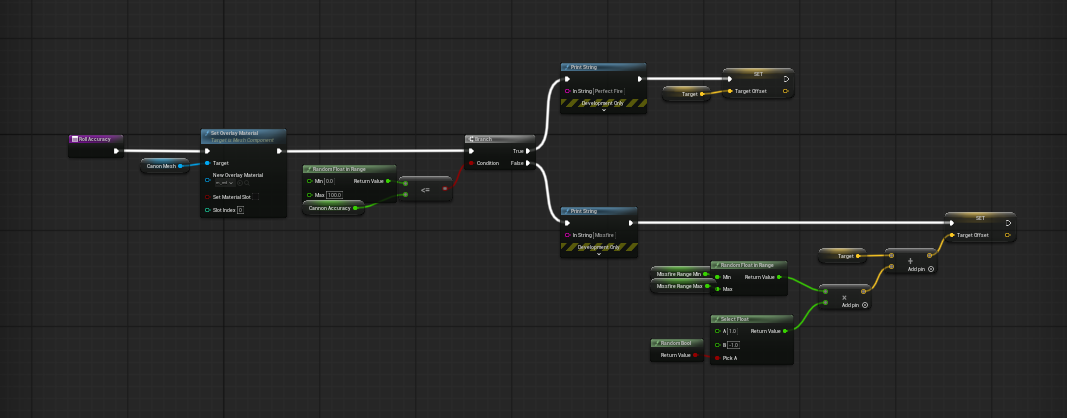Image resolution: width=1067 pixels, height=418 pixels.
Task: Click the Pick A pin on Select Float
Action: [717, 358]
